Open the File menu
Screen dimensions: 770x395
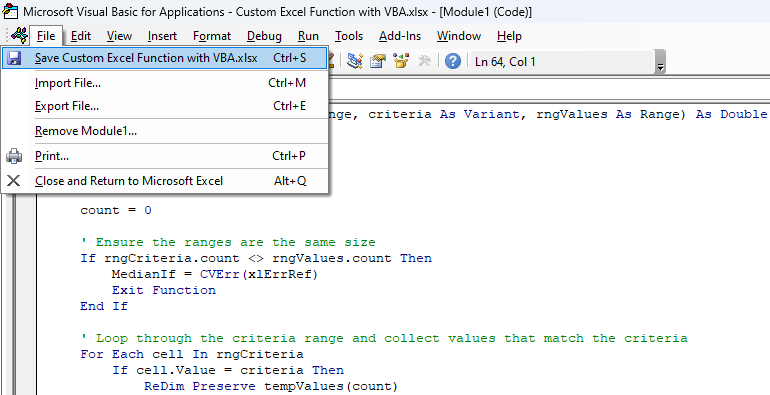(46, 36)
